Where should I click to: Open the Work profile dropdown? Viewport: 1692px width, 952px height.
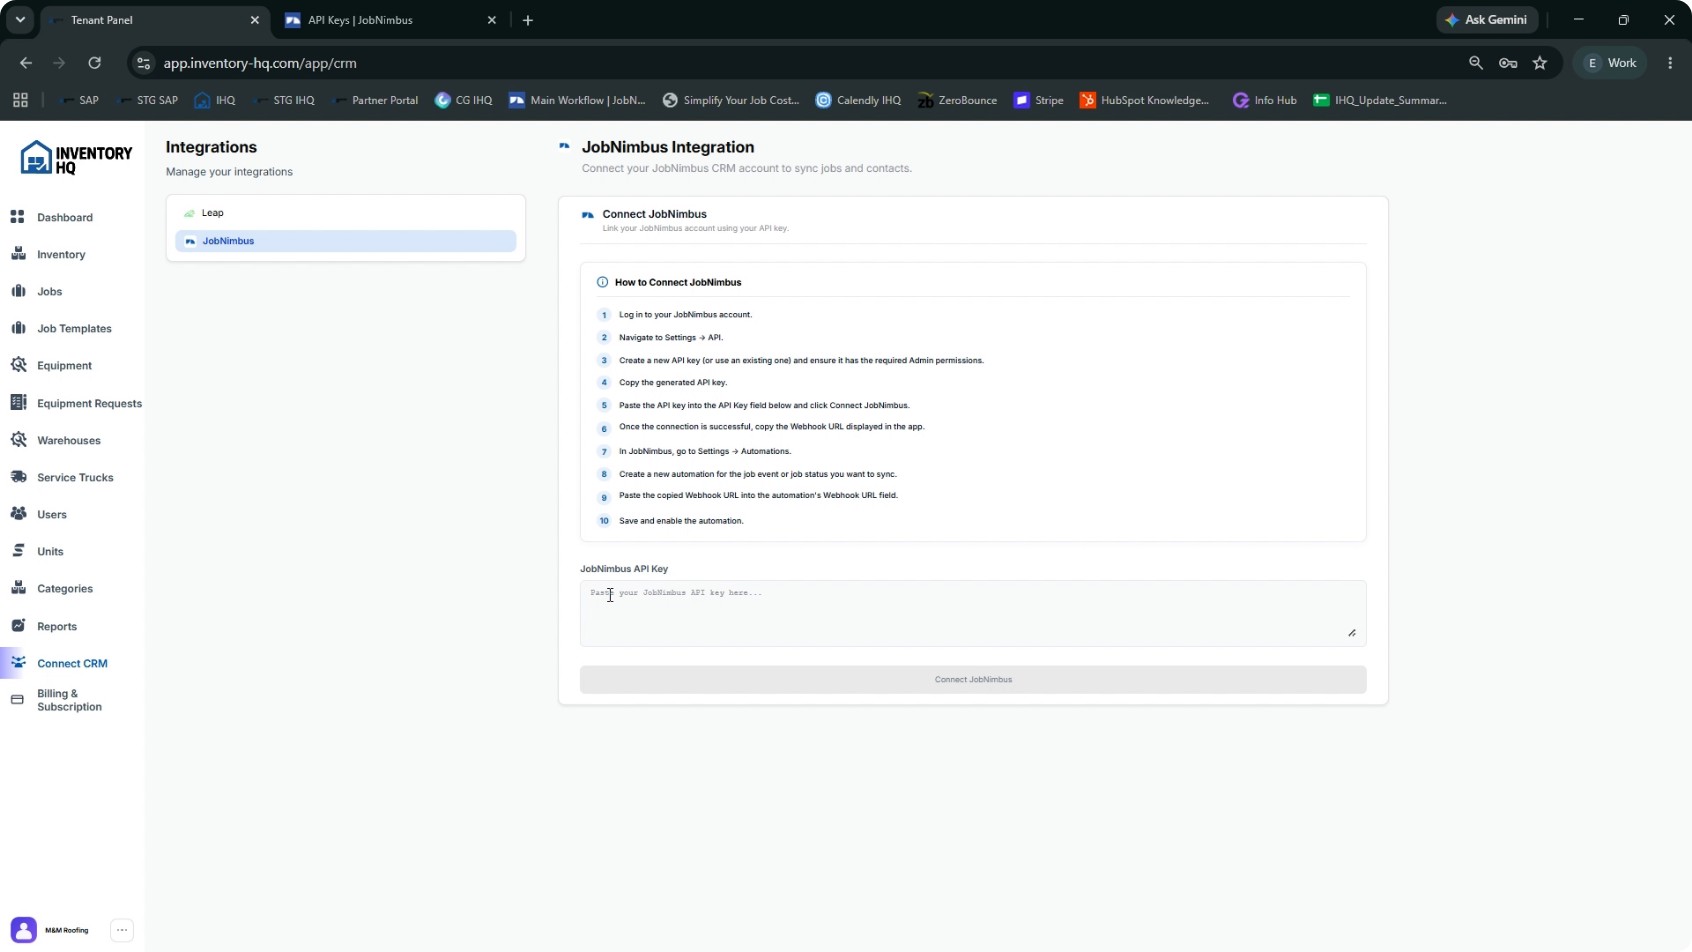pos(1611,63)
